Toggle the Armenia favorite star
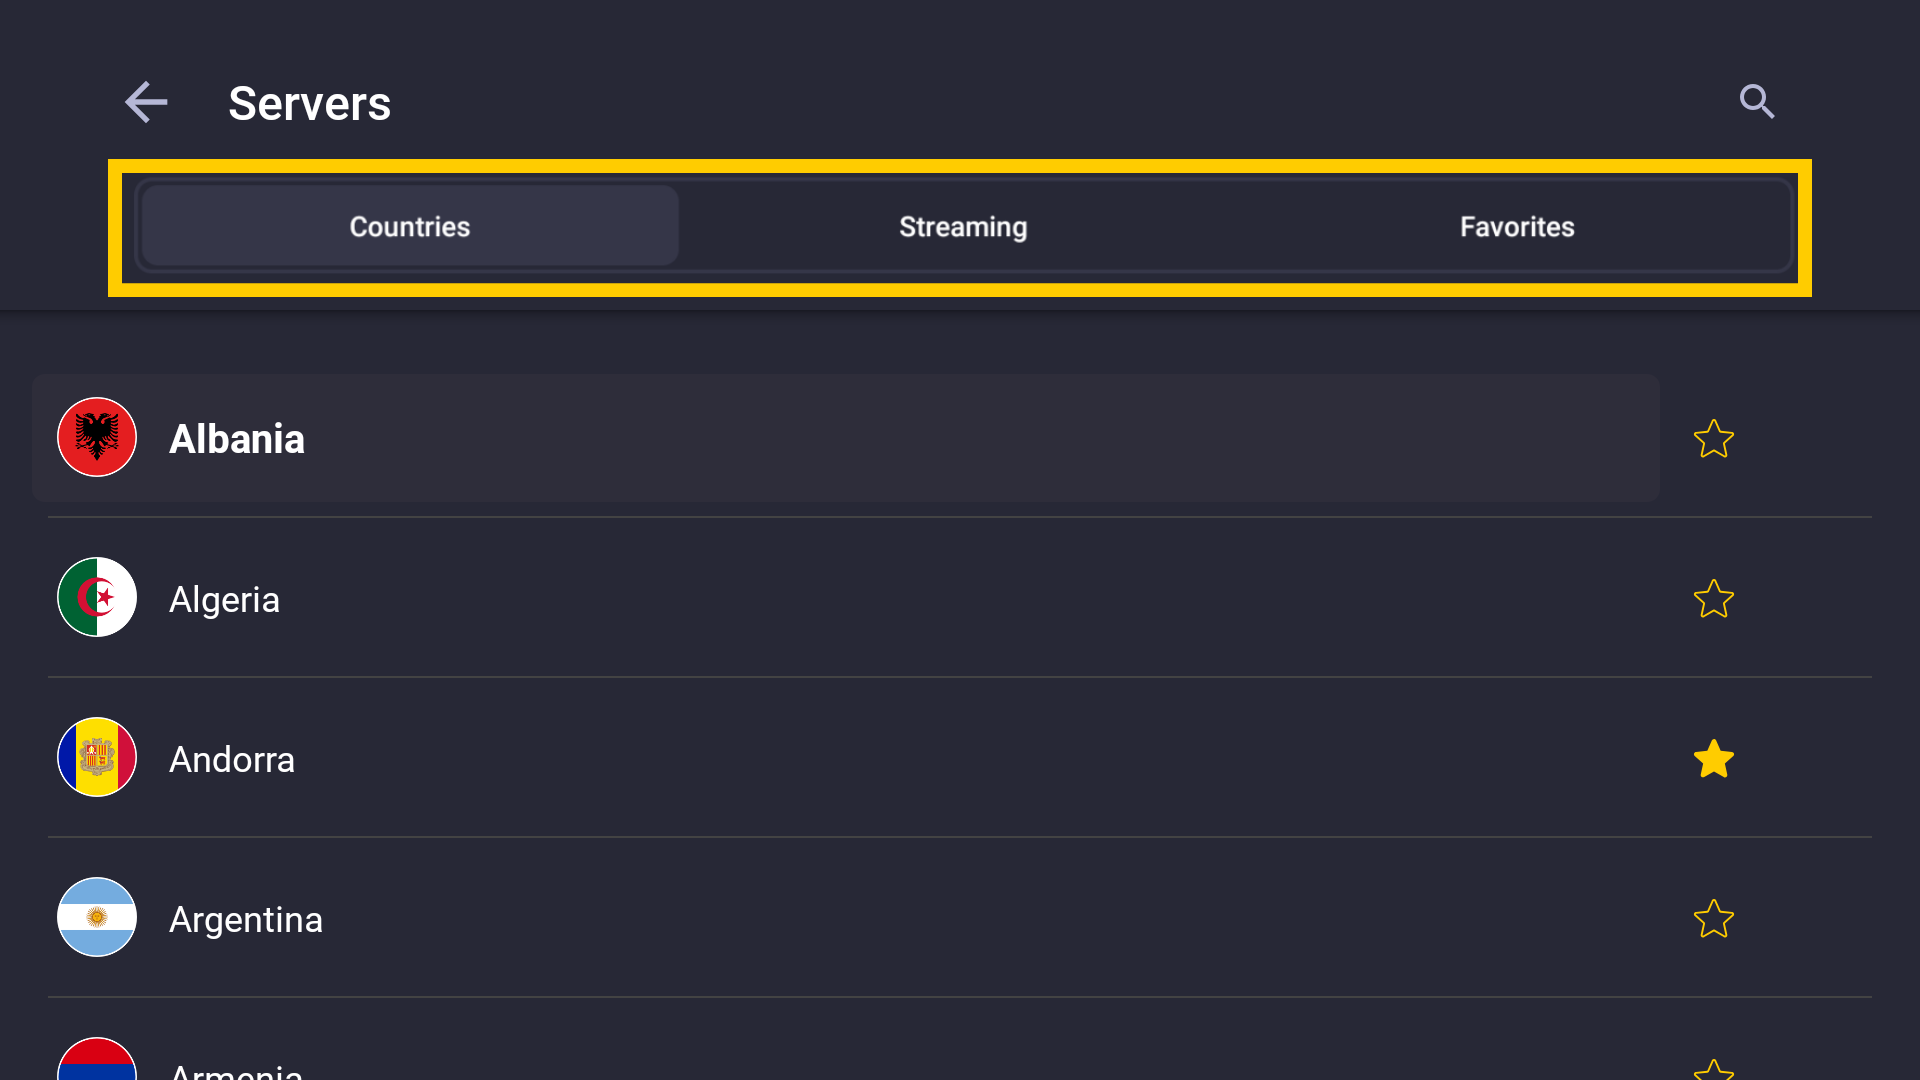 pos(1713,1069)
